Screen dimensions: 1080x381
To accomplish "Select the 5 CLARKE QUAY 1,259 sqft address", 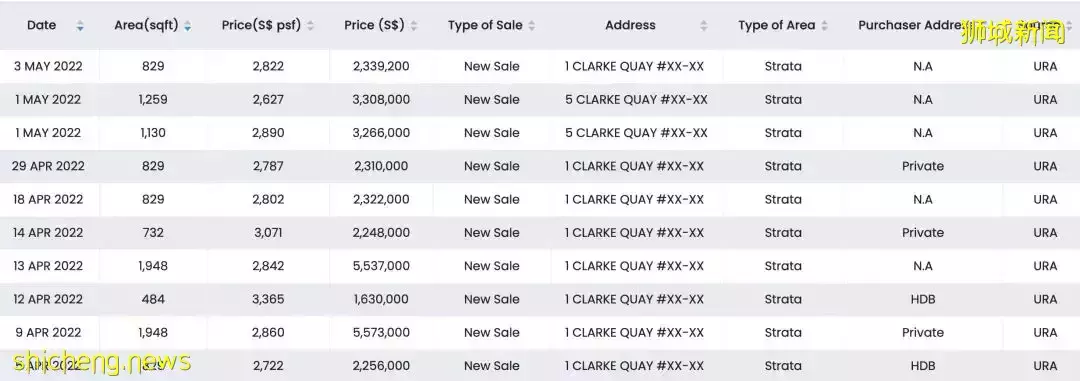I will 636,99.
